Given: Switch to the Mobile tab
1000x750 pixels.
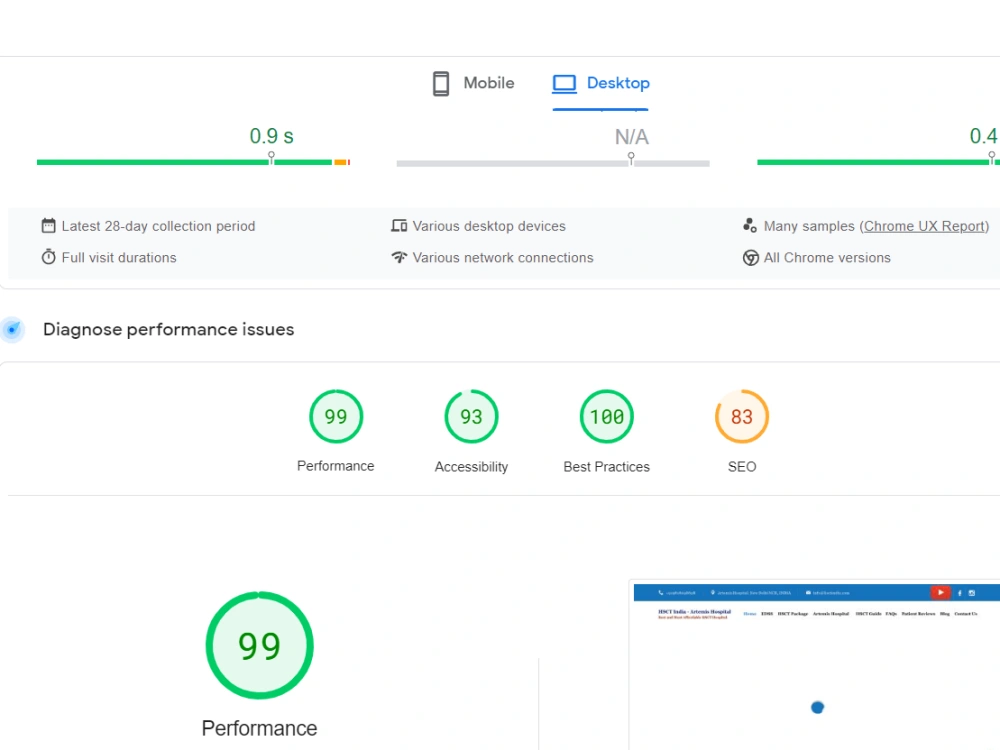Looking at the screenshot, I should 473,84.
